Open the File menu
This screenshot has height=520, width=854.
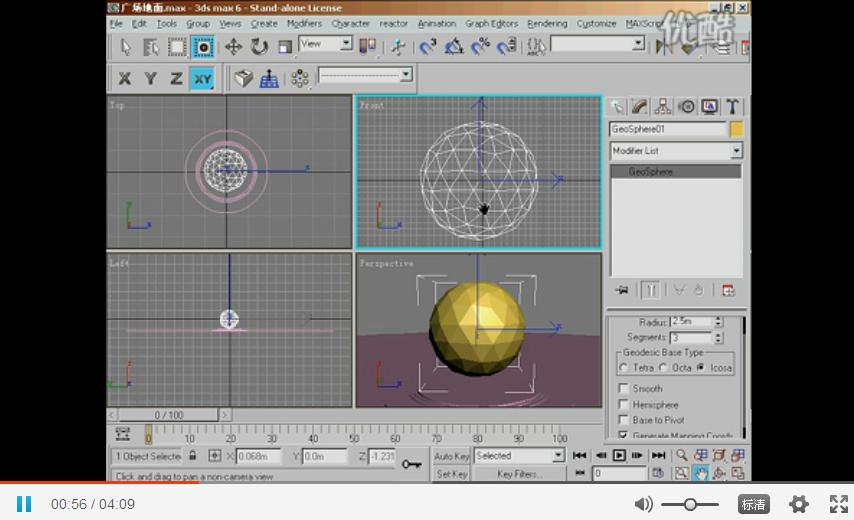pyautogui.click(x=116, y=23)
